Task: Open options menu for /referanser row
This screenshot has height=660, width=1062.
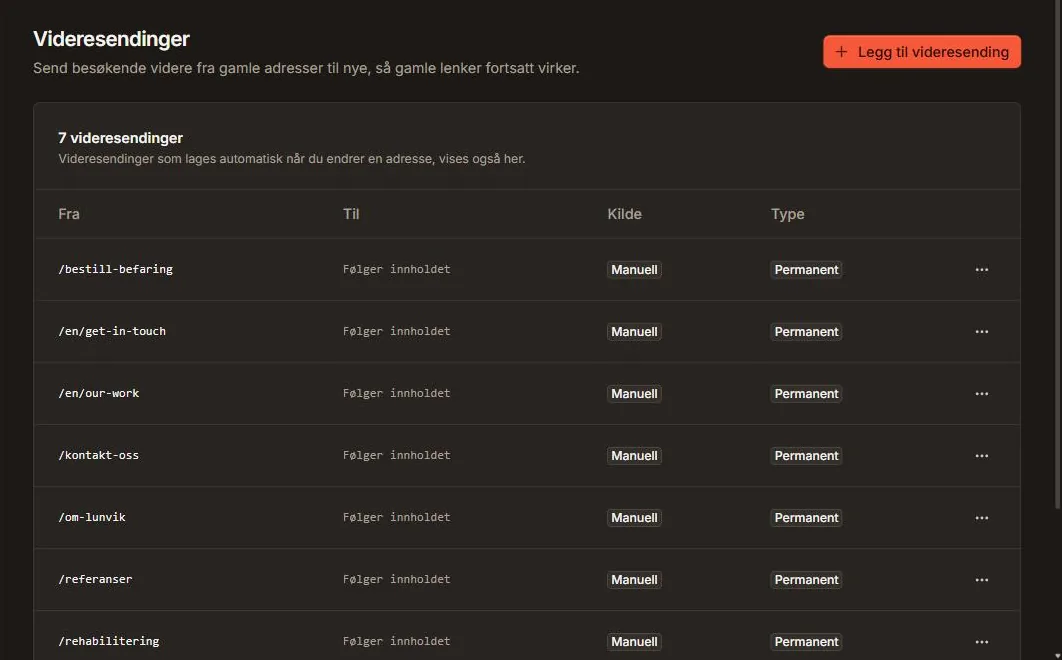Action: 981,579
